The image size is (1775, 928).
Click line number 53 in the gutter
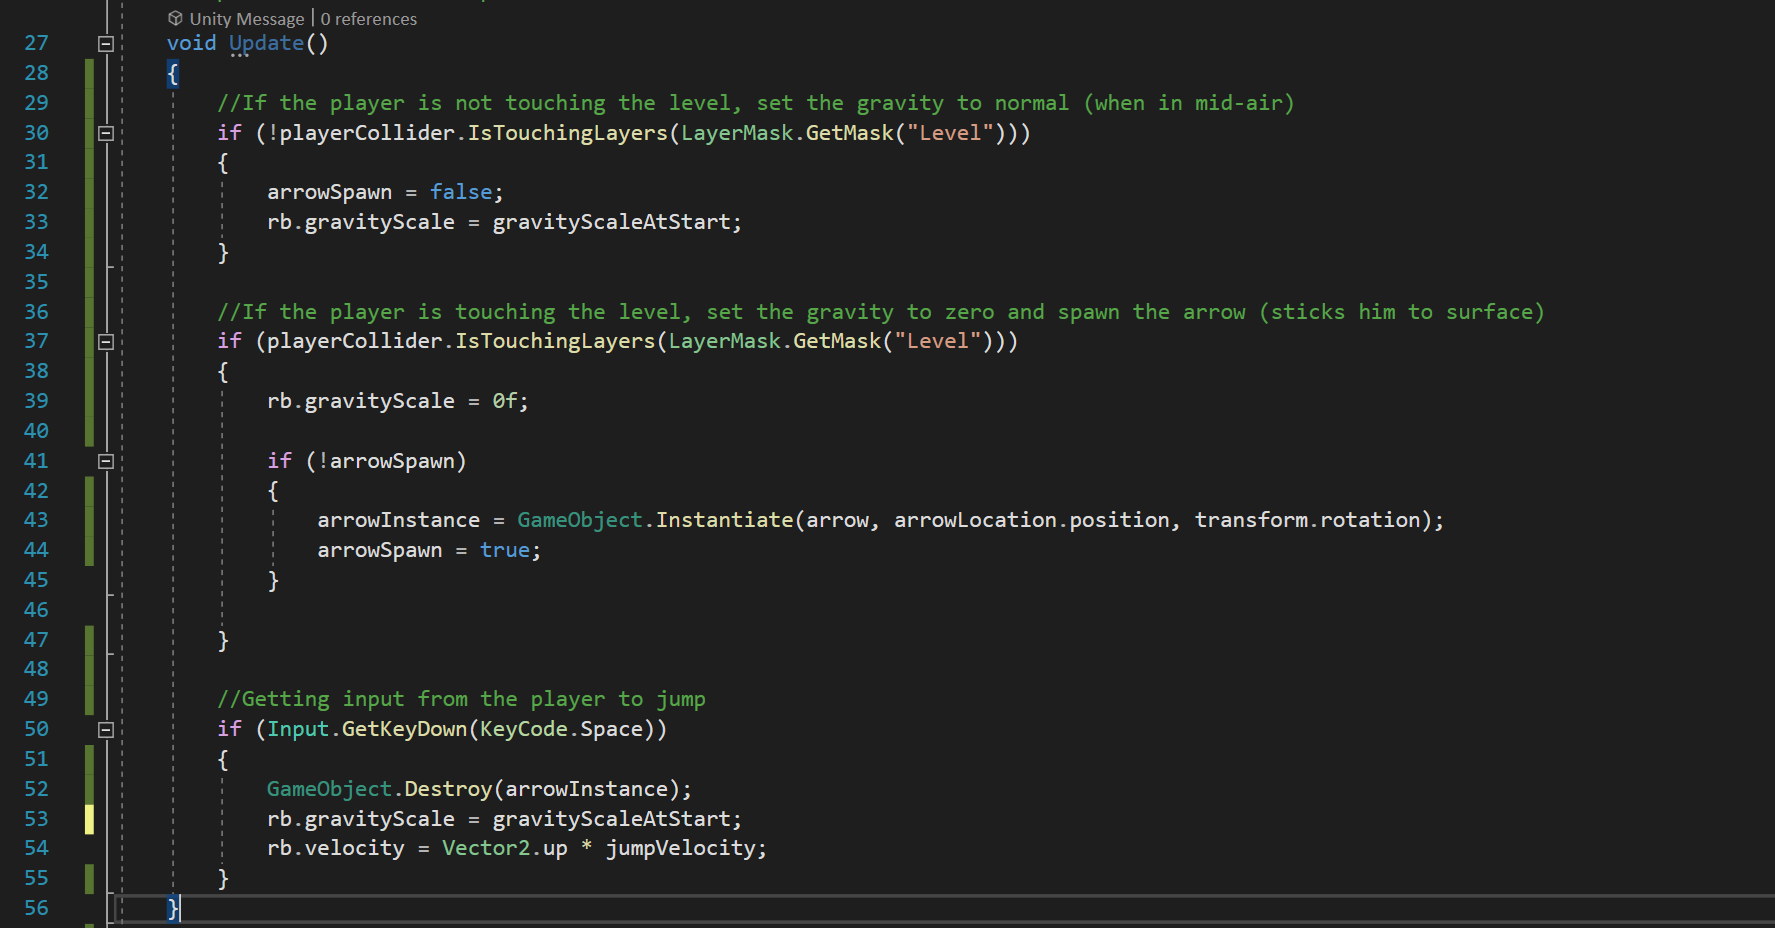point(36,819)
